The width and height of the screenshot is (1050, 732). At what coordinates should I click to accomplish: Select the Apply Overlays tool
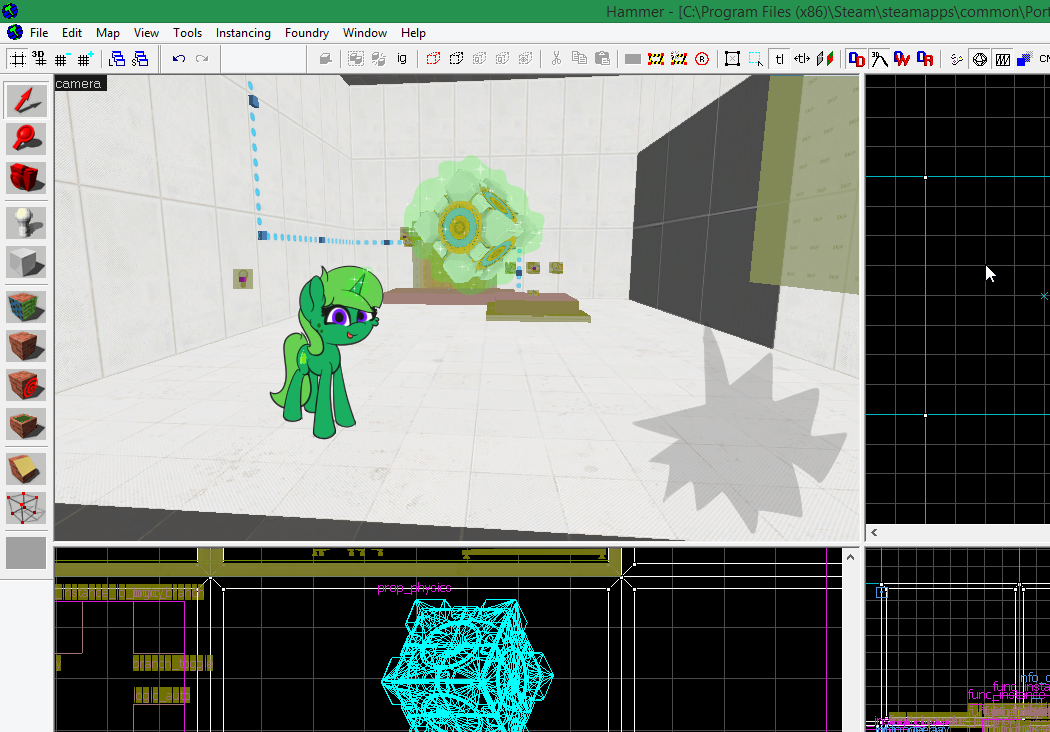click(26, 423)
